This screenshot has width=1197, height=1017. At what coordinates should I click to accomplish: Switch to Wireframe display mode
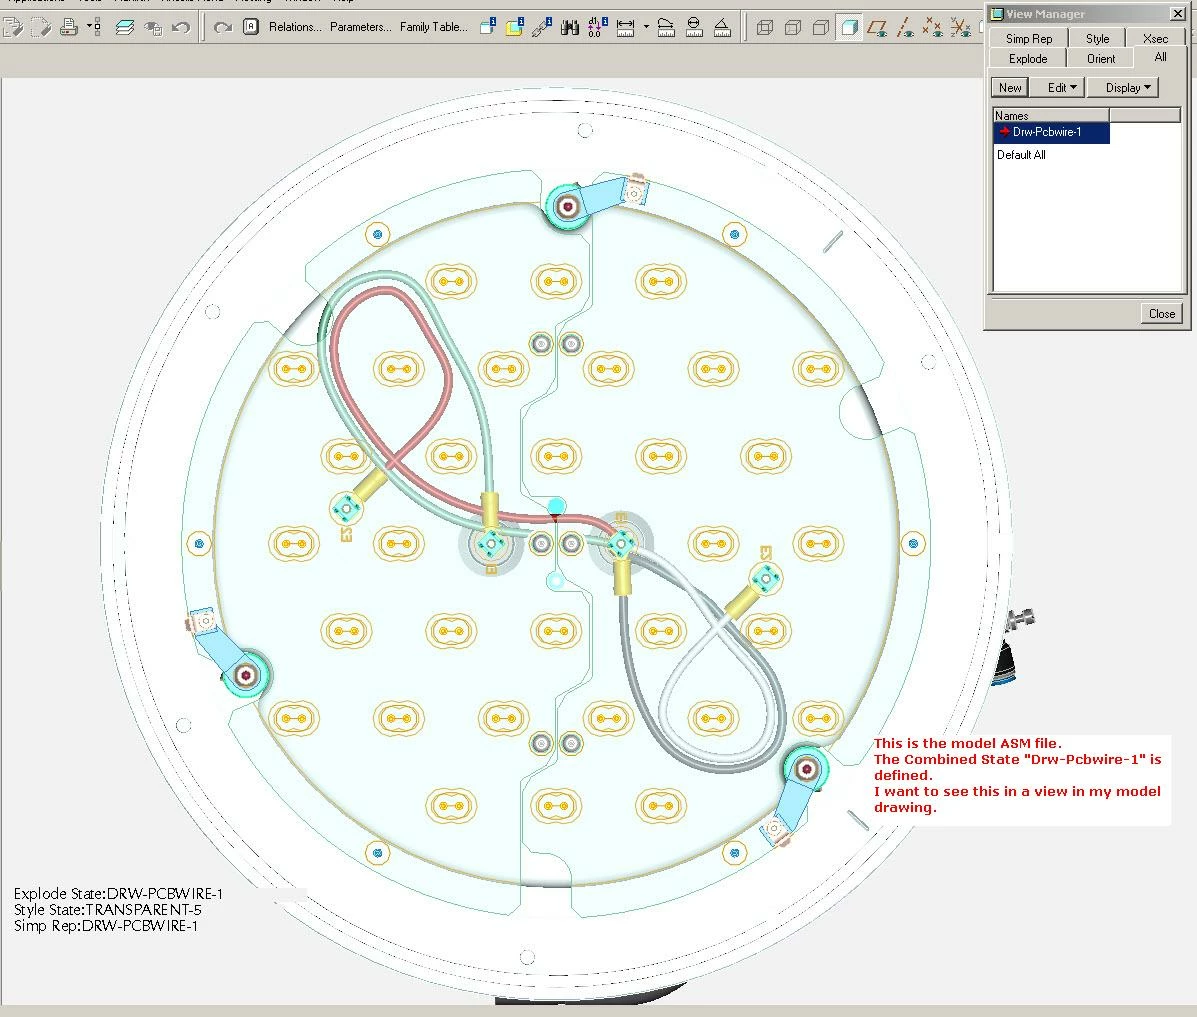tap(765, 28)
